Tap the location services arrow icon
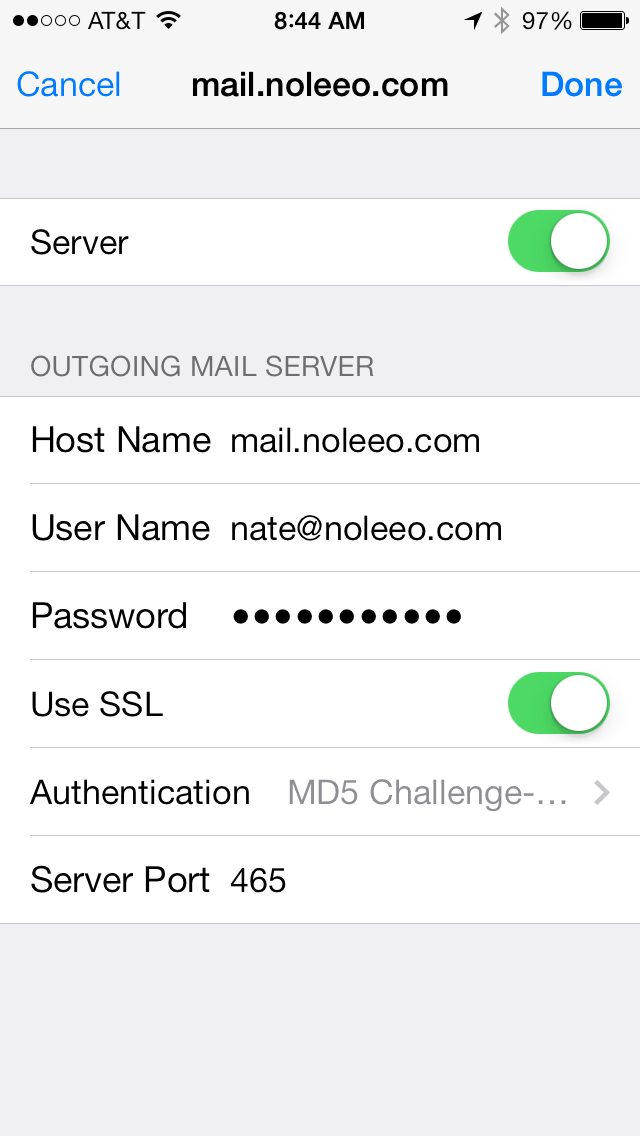Viewport: 640px width, 1136px height. [x=473, y=21]
